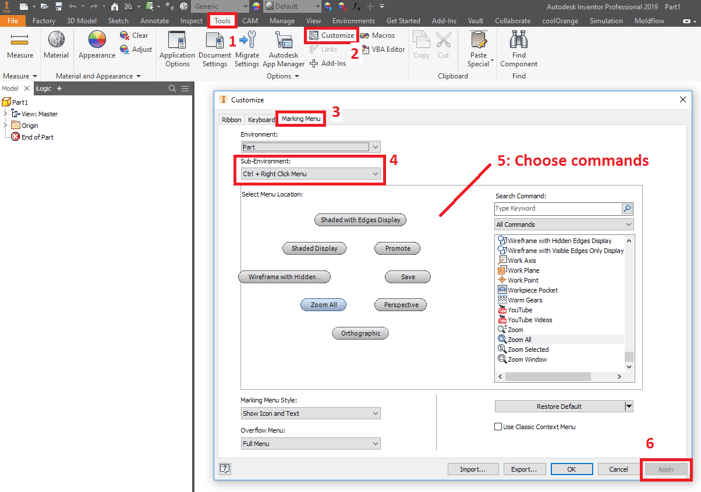Image resolution: width=701 pixels, height=492 pixels.
Task: Open Macros from the Options panel
Action: (378, 35)
